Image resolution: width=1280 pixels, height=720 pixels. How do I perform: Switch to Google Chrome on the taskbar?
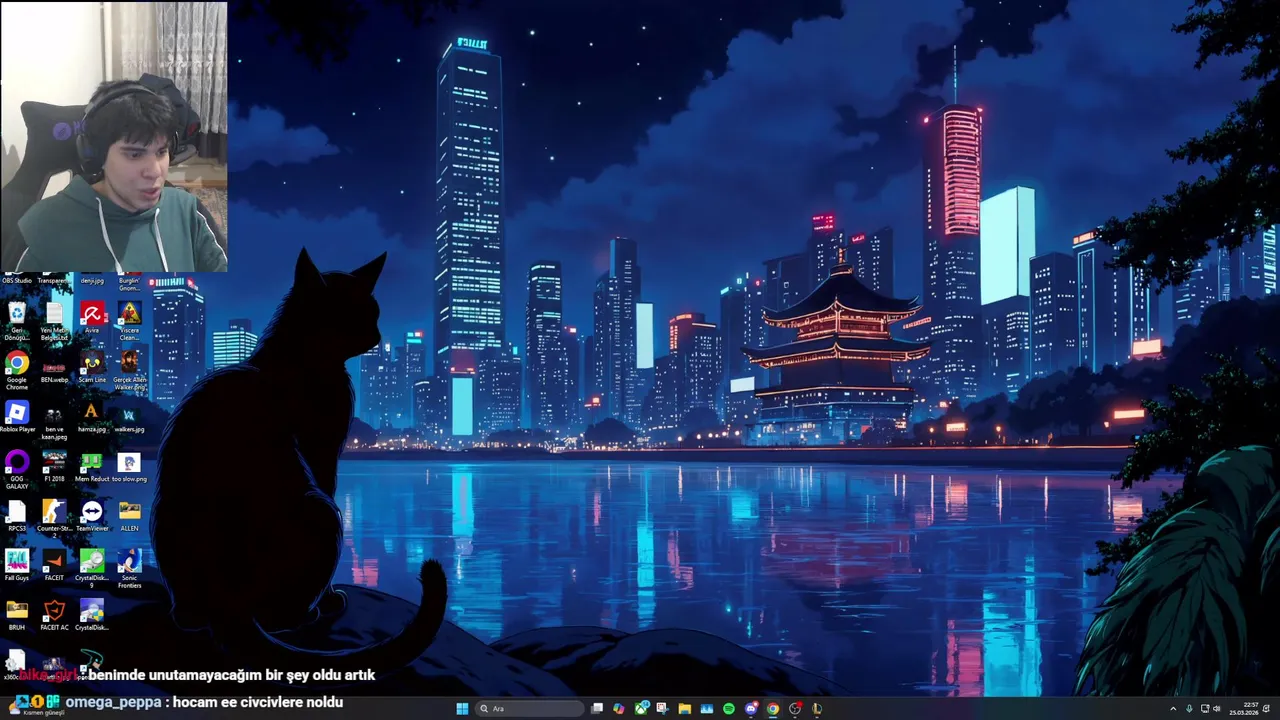[x=773, y=709]
